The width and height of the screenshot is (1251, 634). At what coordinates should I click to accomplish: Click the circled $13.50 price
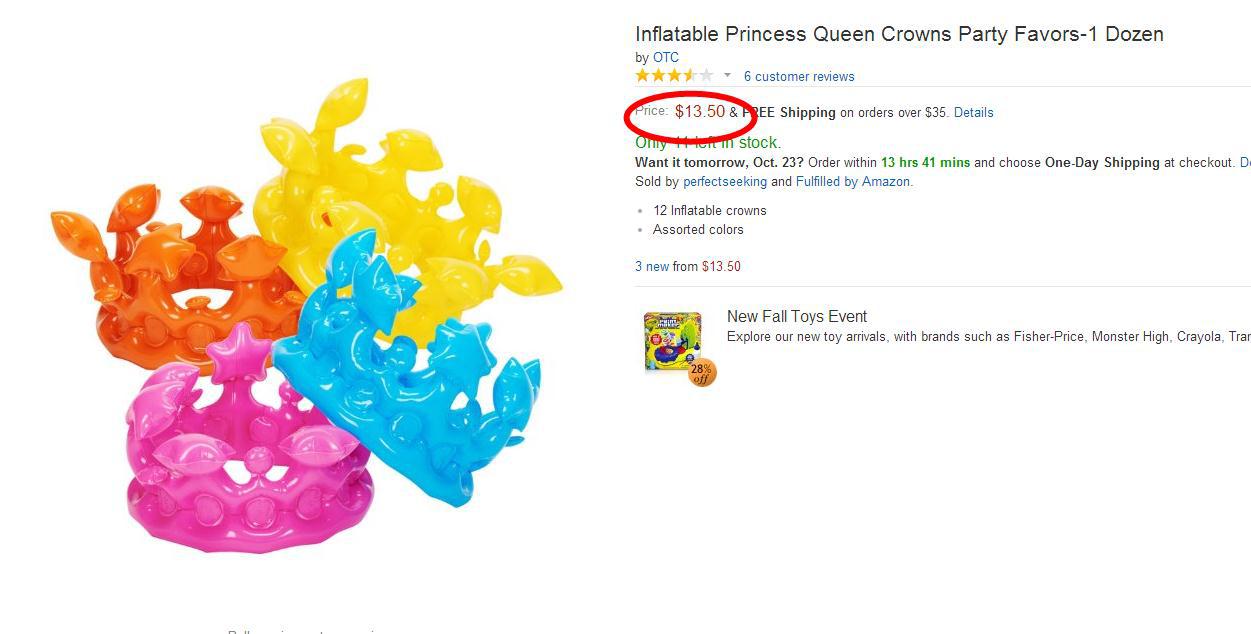[x=700, y=112]
